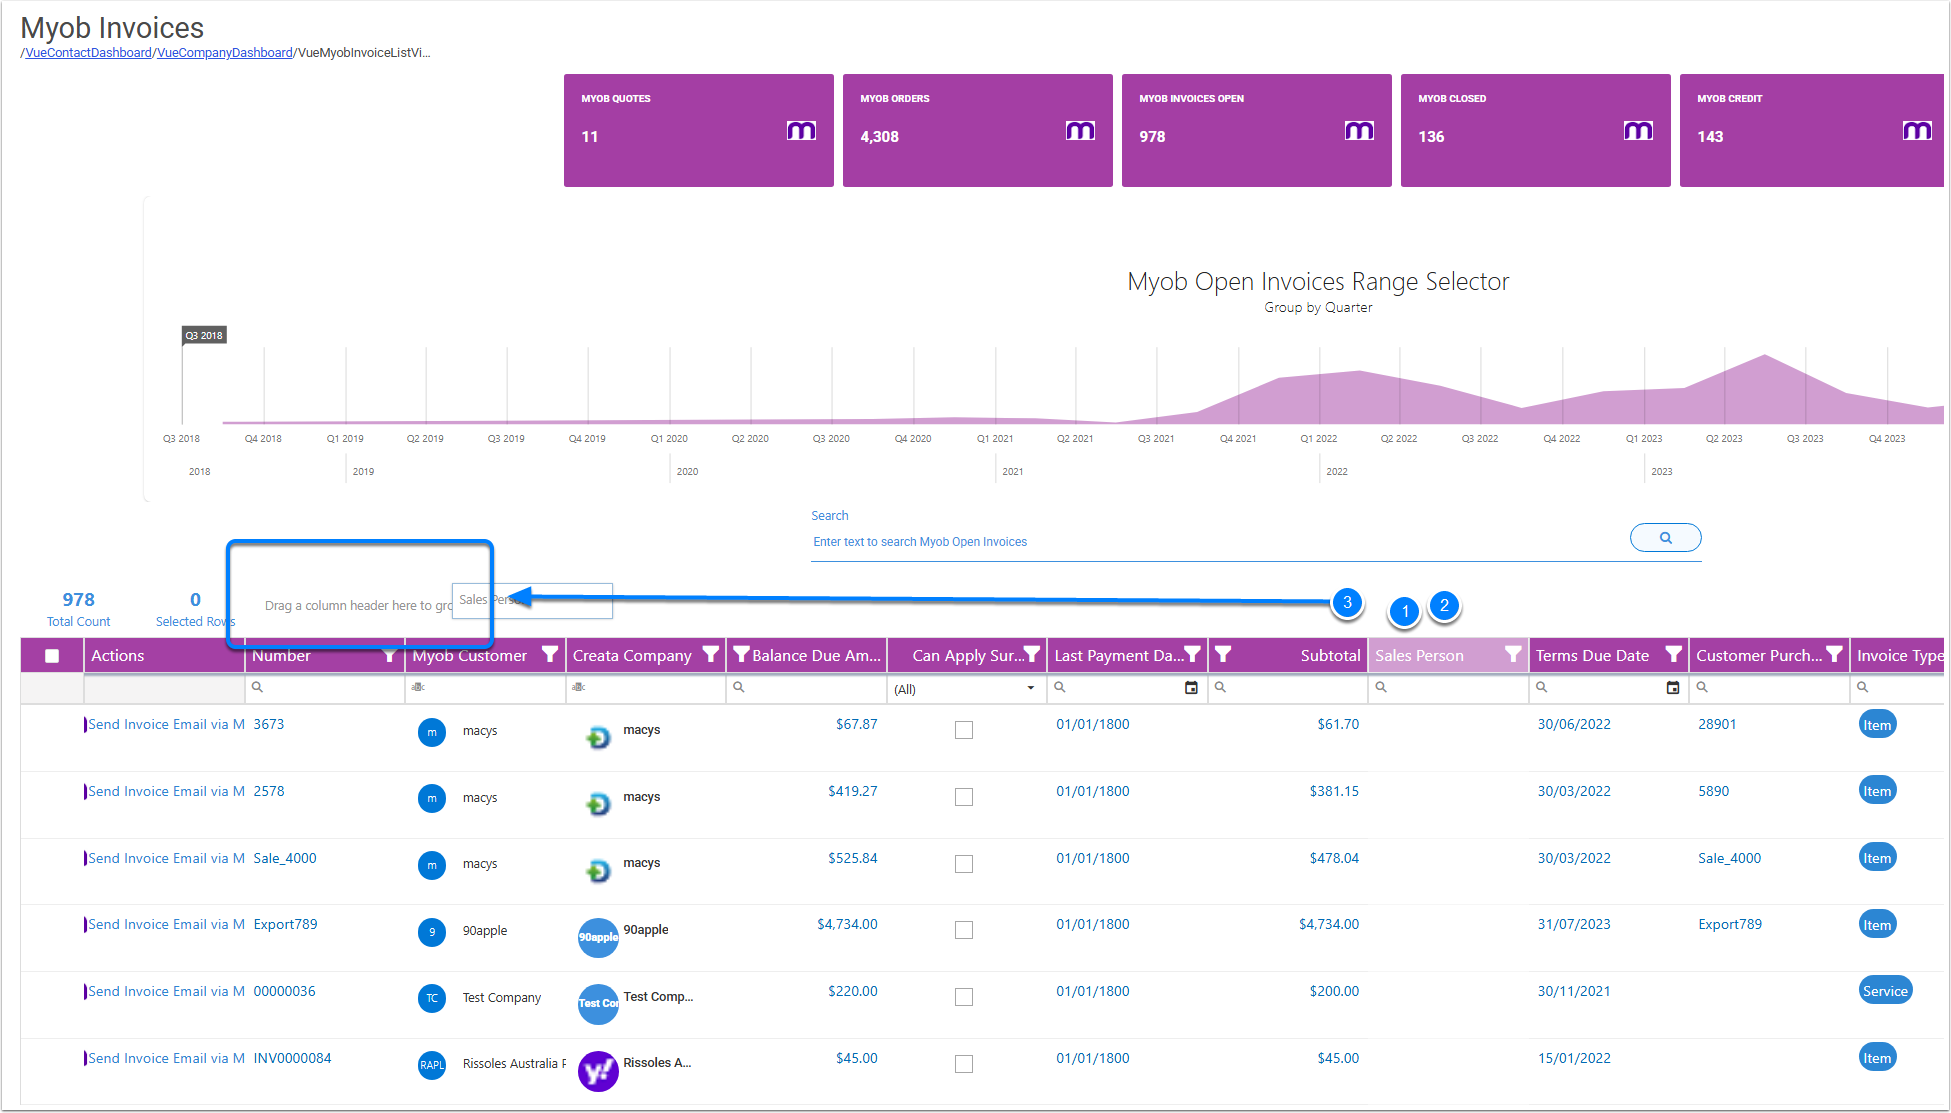Viewport: 1951px width, 1113px height.
Task: Click RAPL customer avatar
Action: 432,1065
